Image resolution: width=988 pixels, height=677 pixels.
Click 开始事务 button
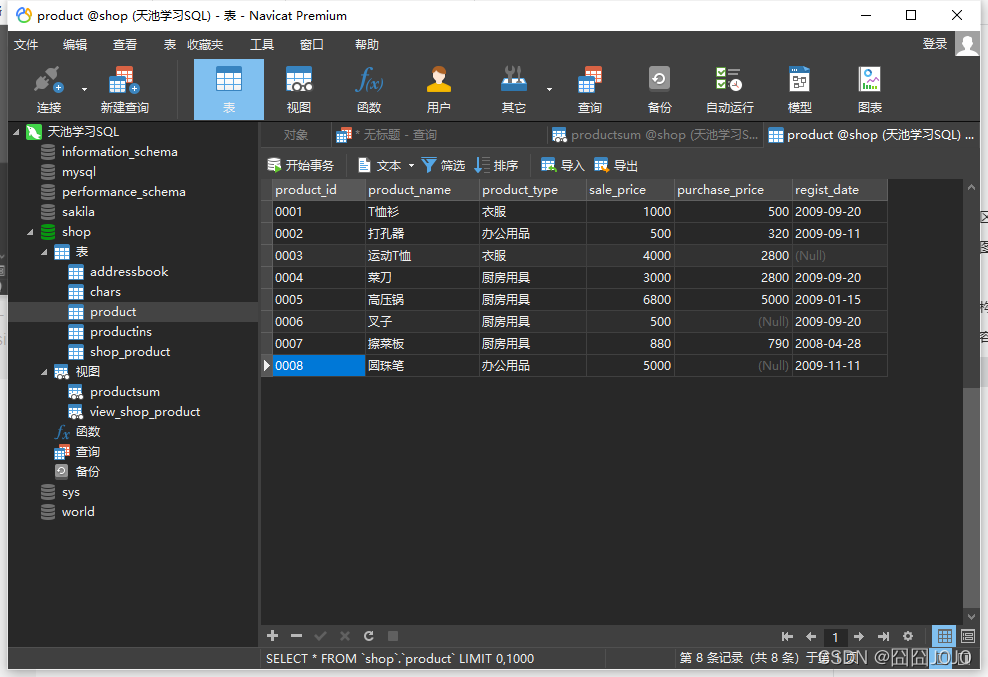[301, 166]
